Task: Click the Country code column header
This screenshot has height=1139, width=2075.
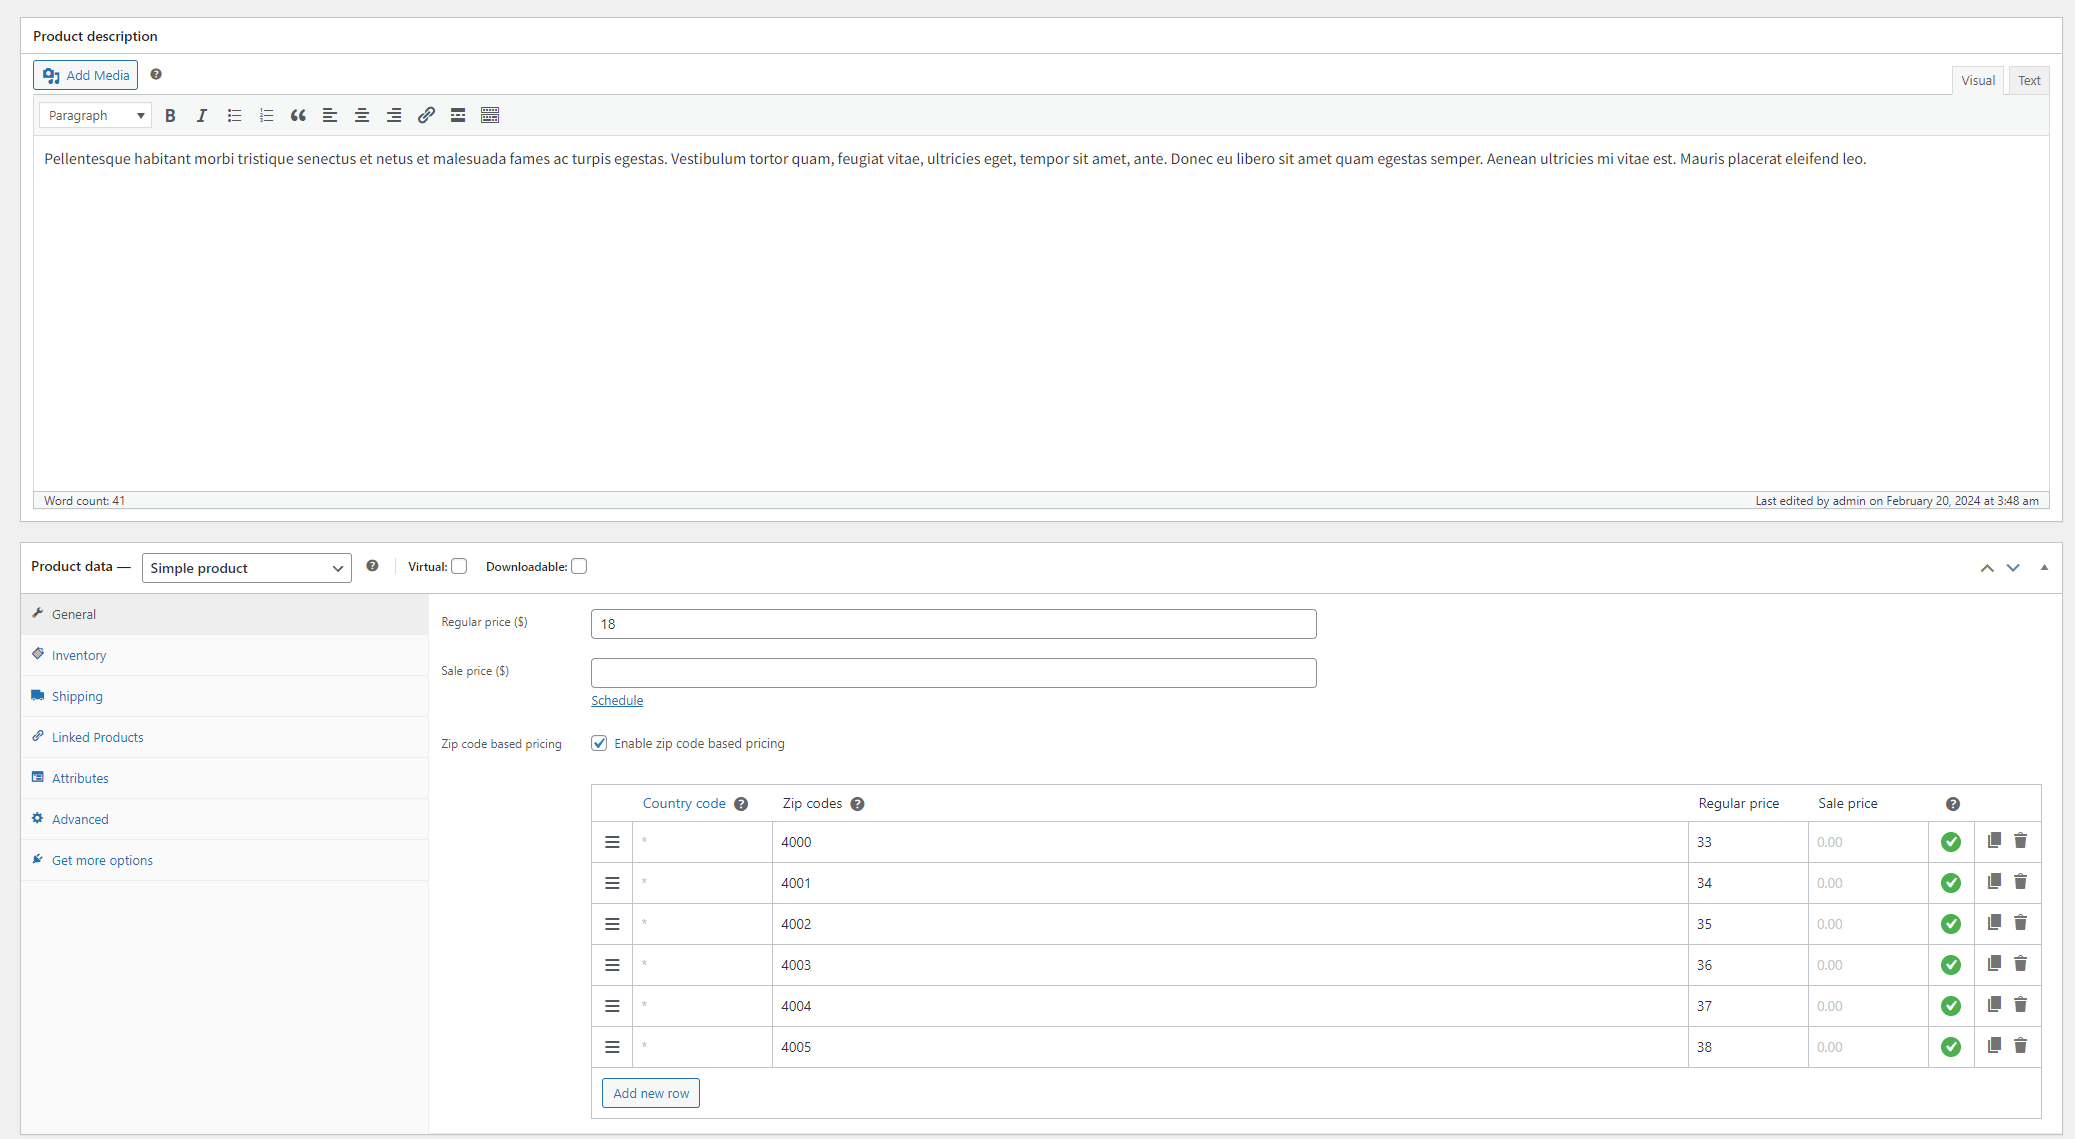Action: [x=684, y=803]
